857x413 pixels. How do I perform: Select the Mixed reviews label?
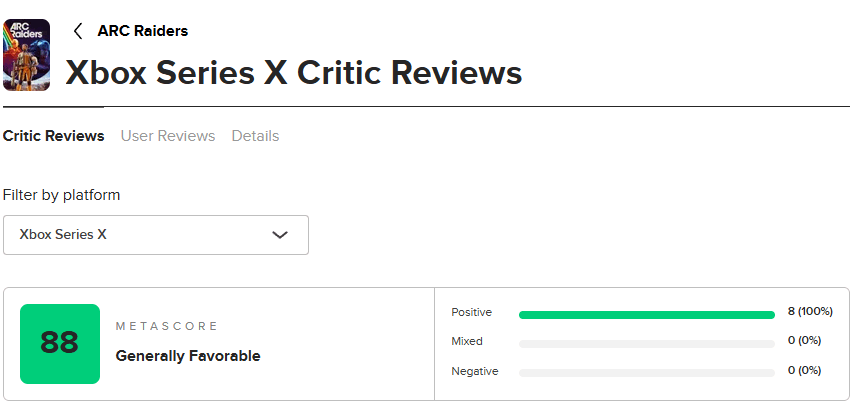pos(467,342)
